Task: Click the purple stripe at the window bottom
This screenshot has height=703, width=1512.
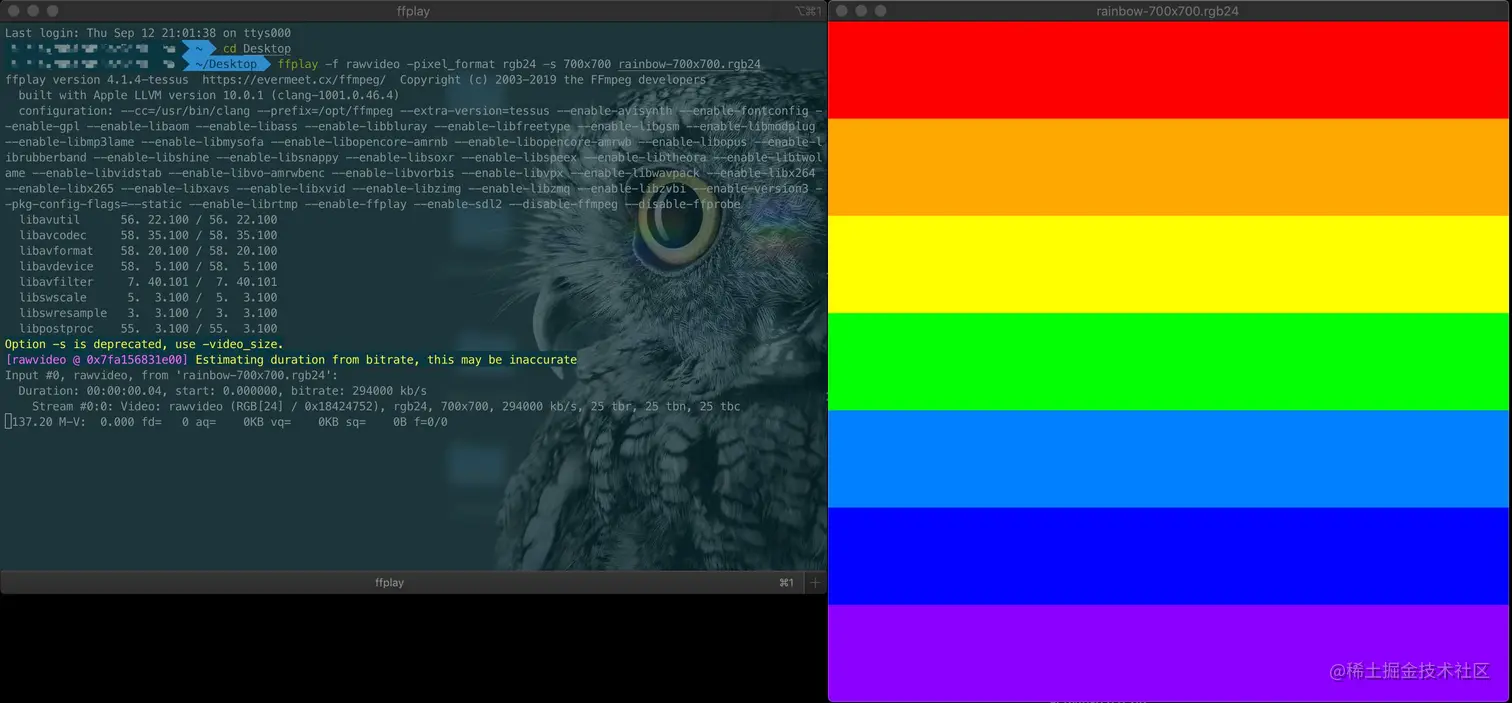Action: pos(1170,650)
